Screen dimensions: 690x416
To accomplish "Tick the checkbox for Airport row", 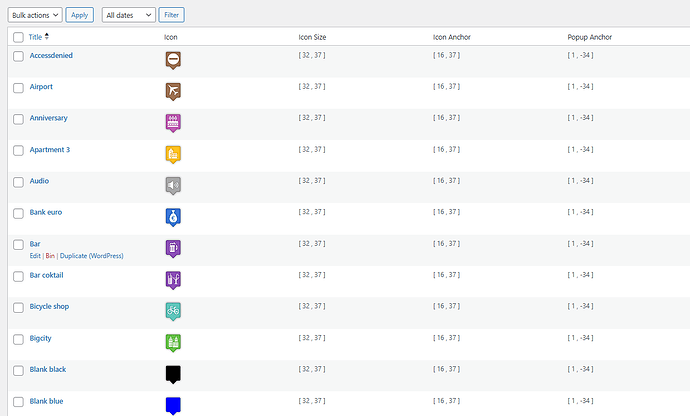I will pyautogui.click(x=18, y=88).
